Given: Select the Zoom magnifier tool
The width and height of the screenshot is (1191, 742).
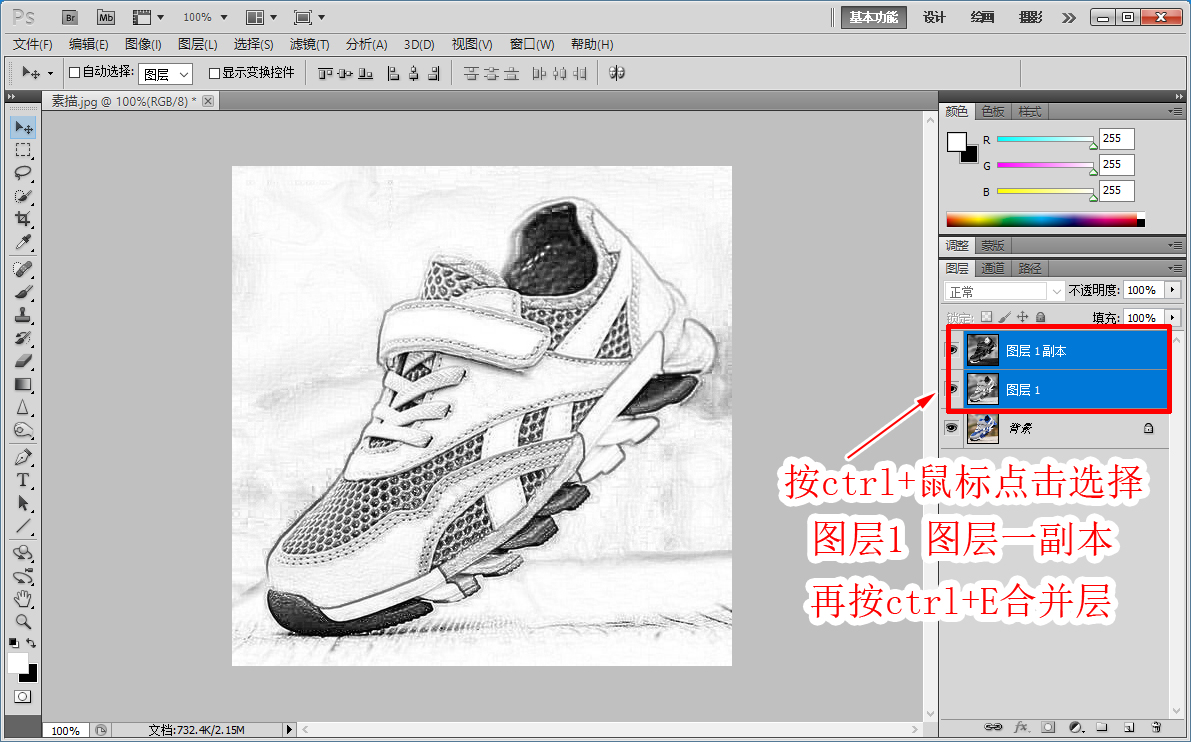Looking at the screenshot, I should pos(23,621).
